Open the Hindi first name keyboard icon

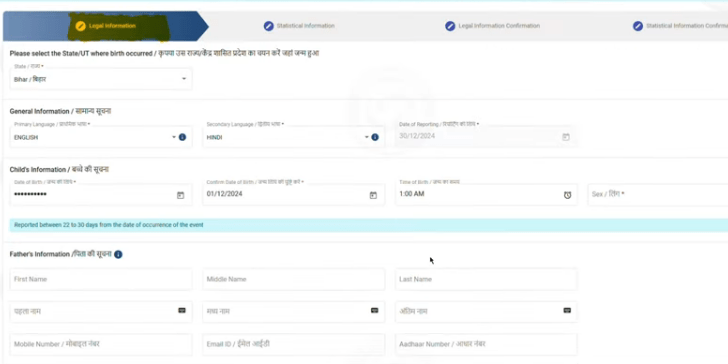click(x=182, y=310)
